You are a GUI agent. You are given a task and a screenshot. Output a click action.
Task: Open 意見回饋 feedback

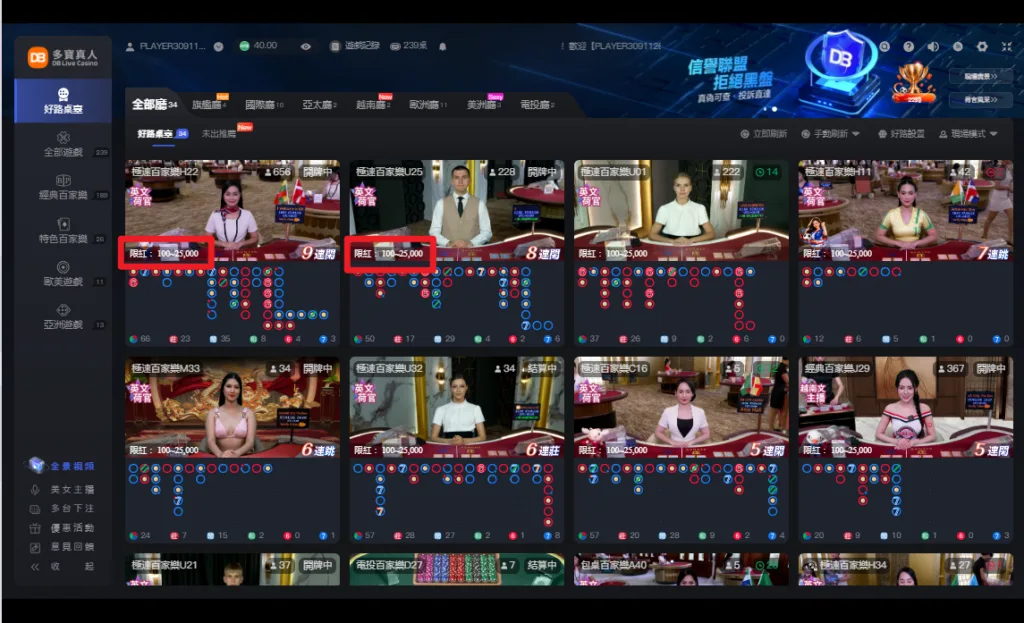tap(63, 547)
